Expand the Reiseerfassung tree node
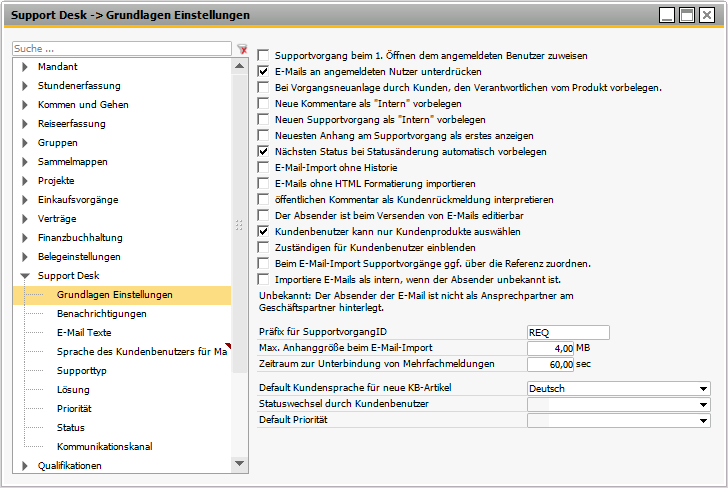This screenshot has width=728, height=488. pyautogui.click(x=25, y=124)
